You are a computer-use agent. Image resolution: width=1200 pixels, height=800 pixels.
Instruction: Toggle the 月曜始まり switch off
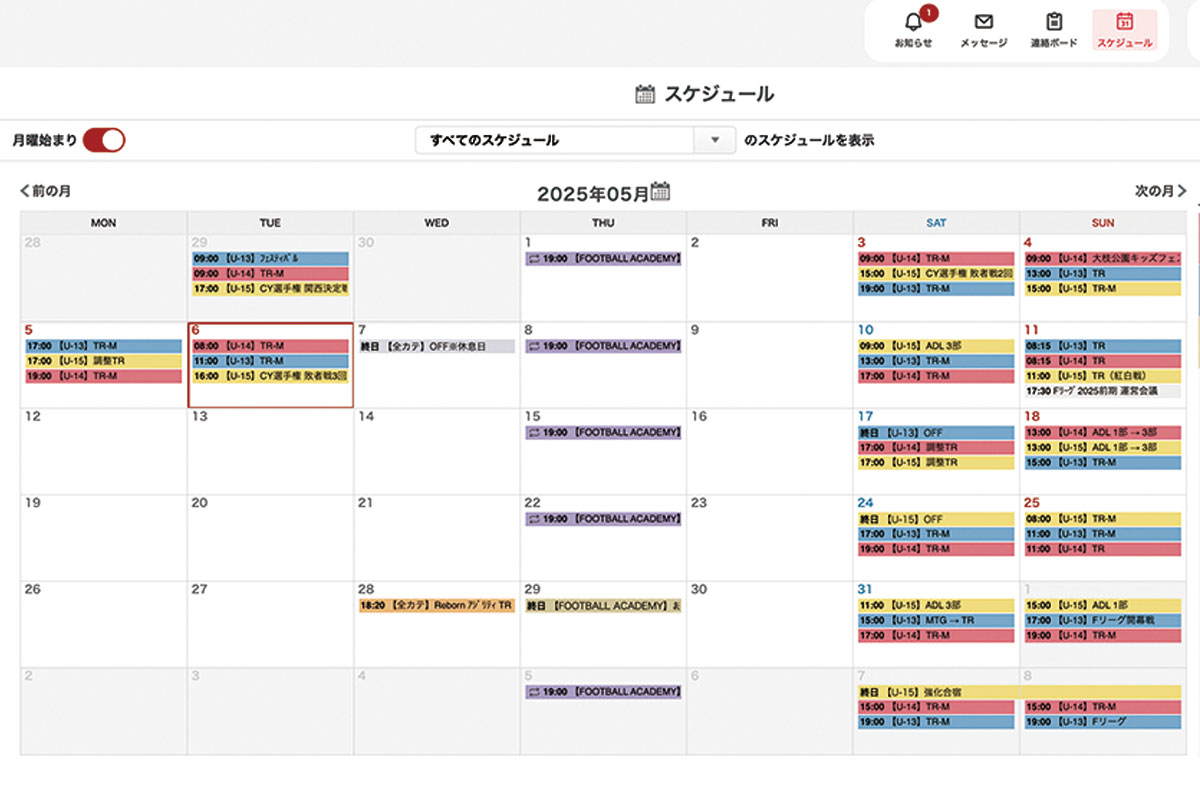[x=103, y=140]
